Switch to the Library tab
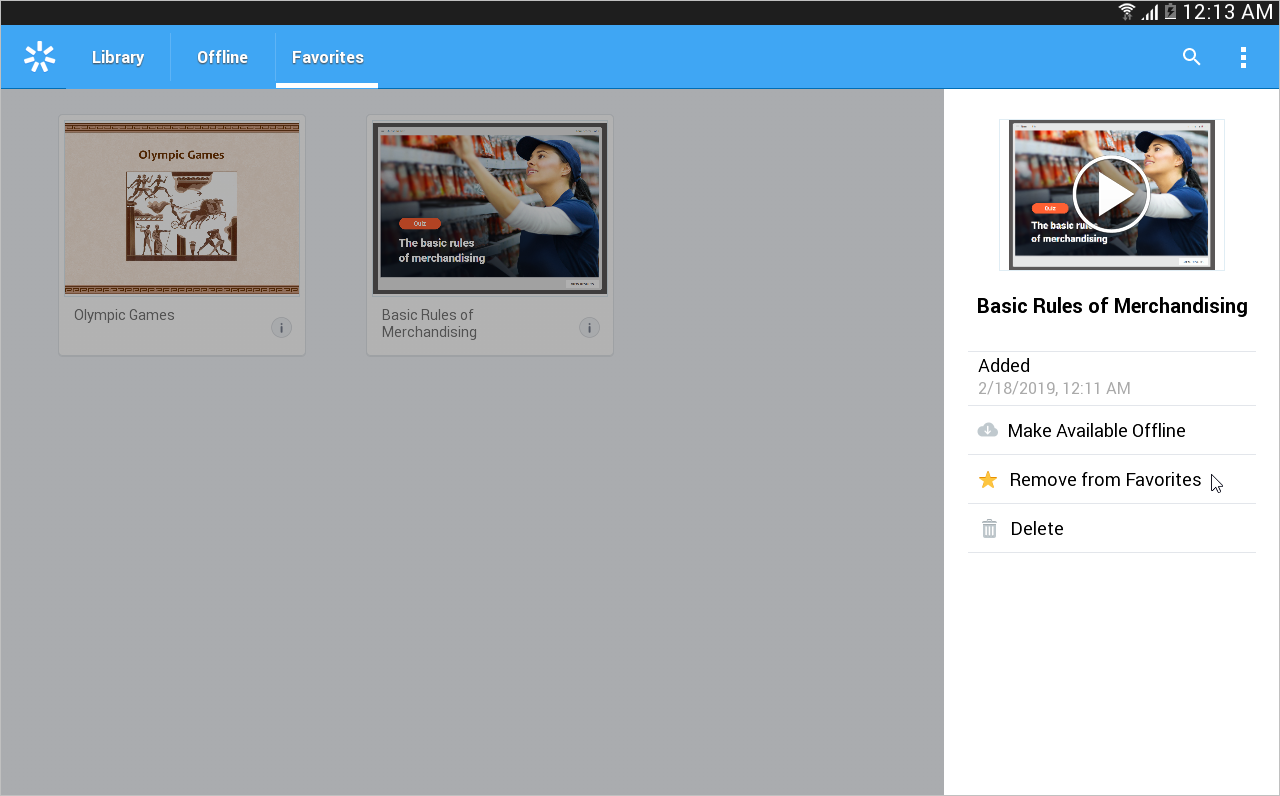 [x=118, y=57]
